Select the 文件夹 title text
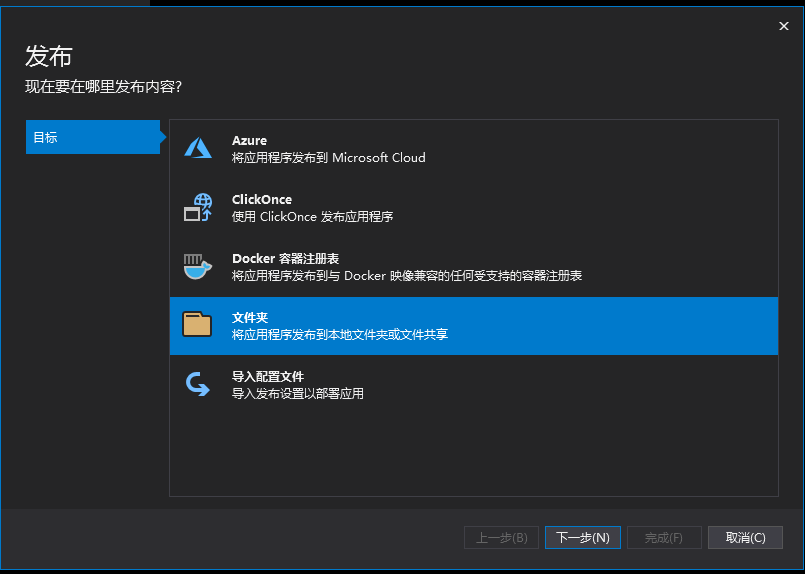The height and width of the screenshot is (574, 805). point(250,317)
